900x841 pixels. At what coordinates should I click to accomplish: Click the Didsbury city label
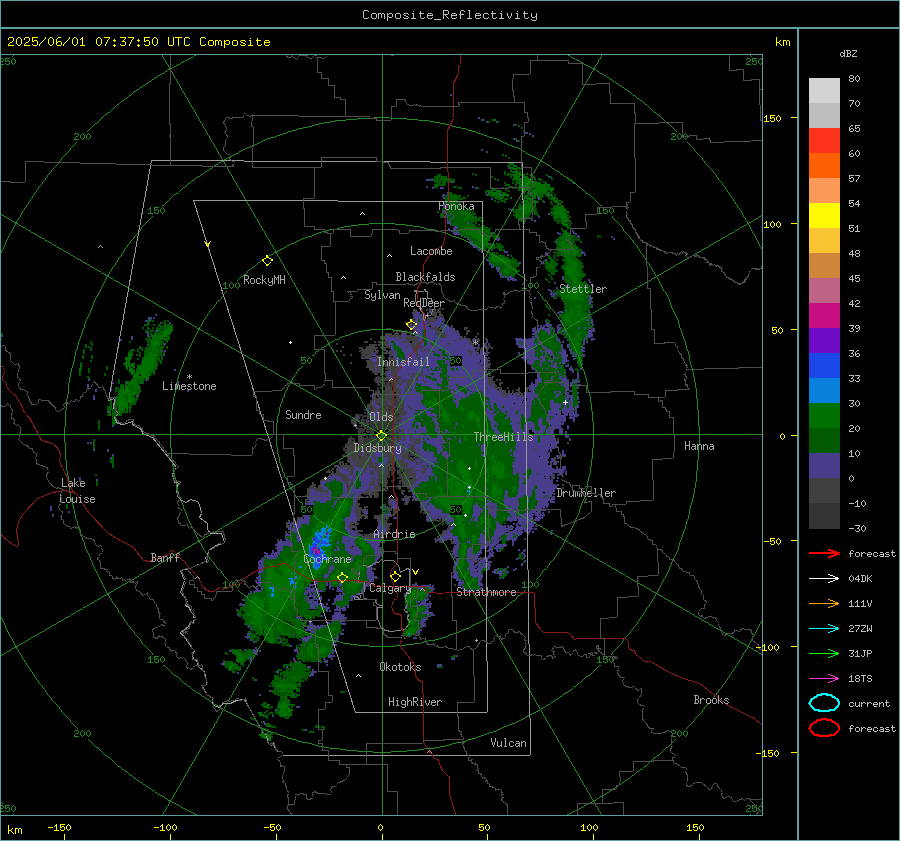377,448
